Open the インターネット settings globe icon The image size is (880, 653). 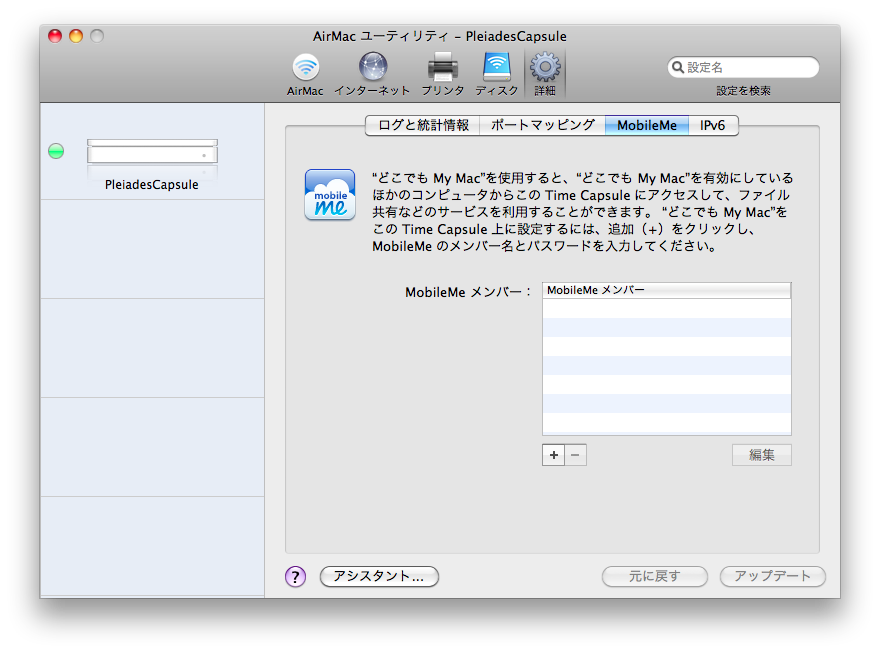(x=373, y=67)
